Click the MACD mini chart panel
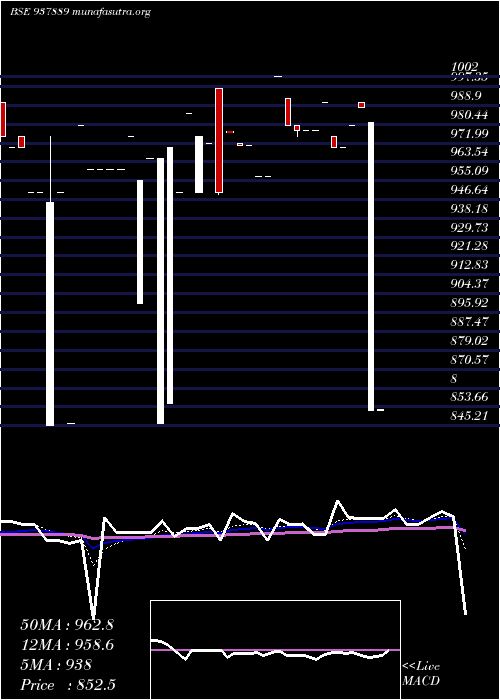 (275, 650)
